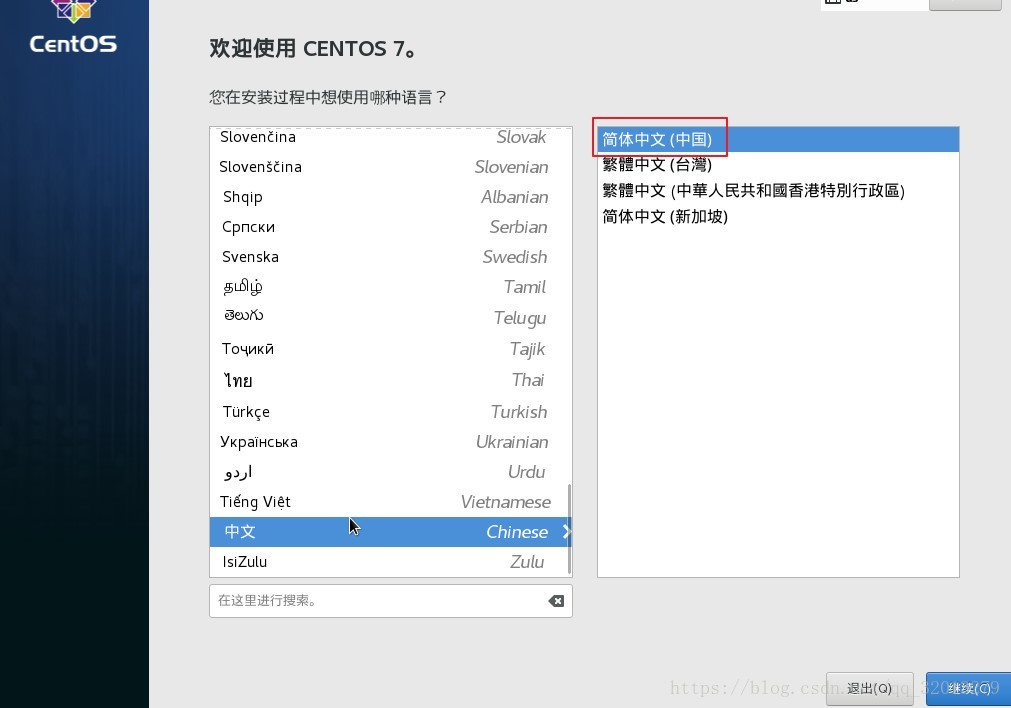Select Svenska Swedish language

click(x=391, y=257)
